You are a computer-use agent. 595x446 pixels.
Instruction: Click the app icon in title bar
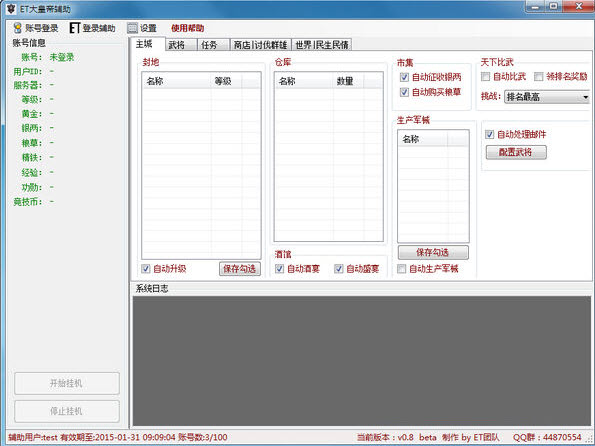tap(11, 8)
